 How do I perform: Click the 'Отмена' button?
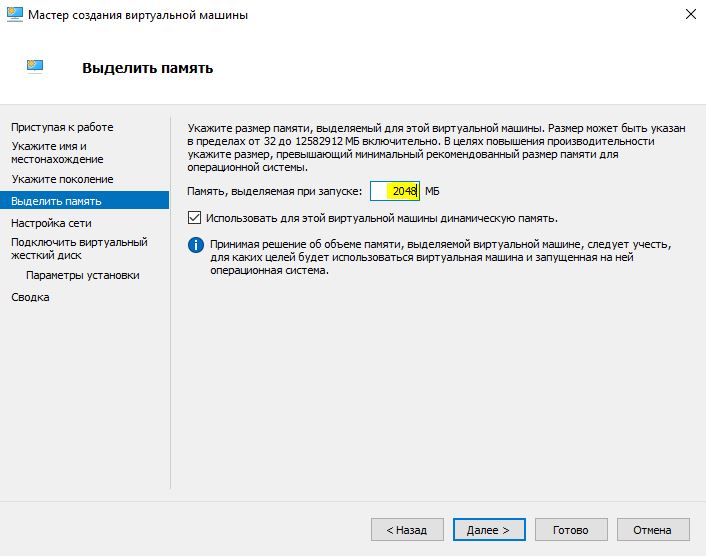click(653, 530)
